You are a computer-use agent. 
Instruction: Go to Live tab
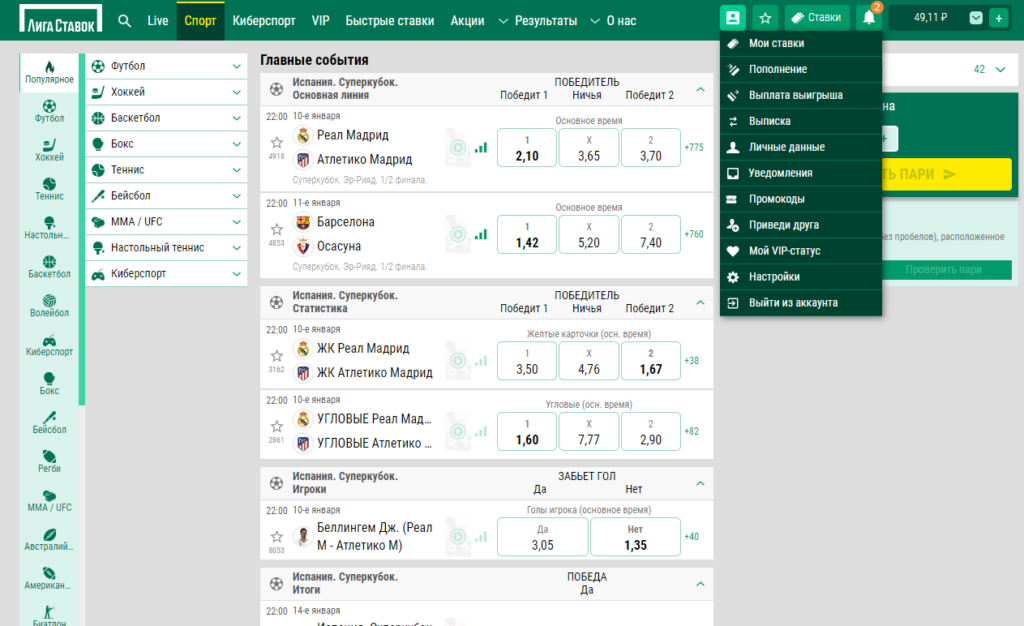(157, 21)
